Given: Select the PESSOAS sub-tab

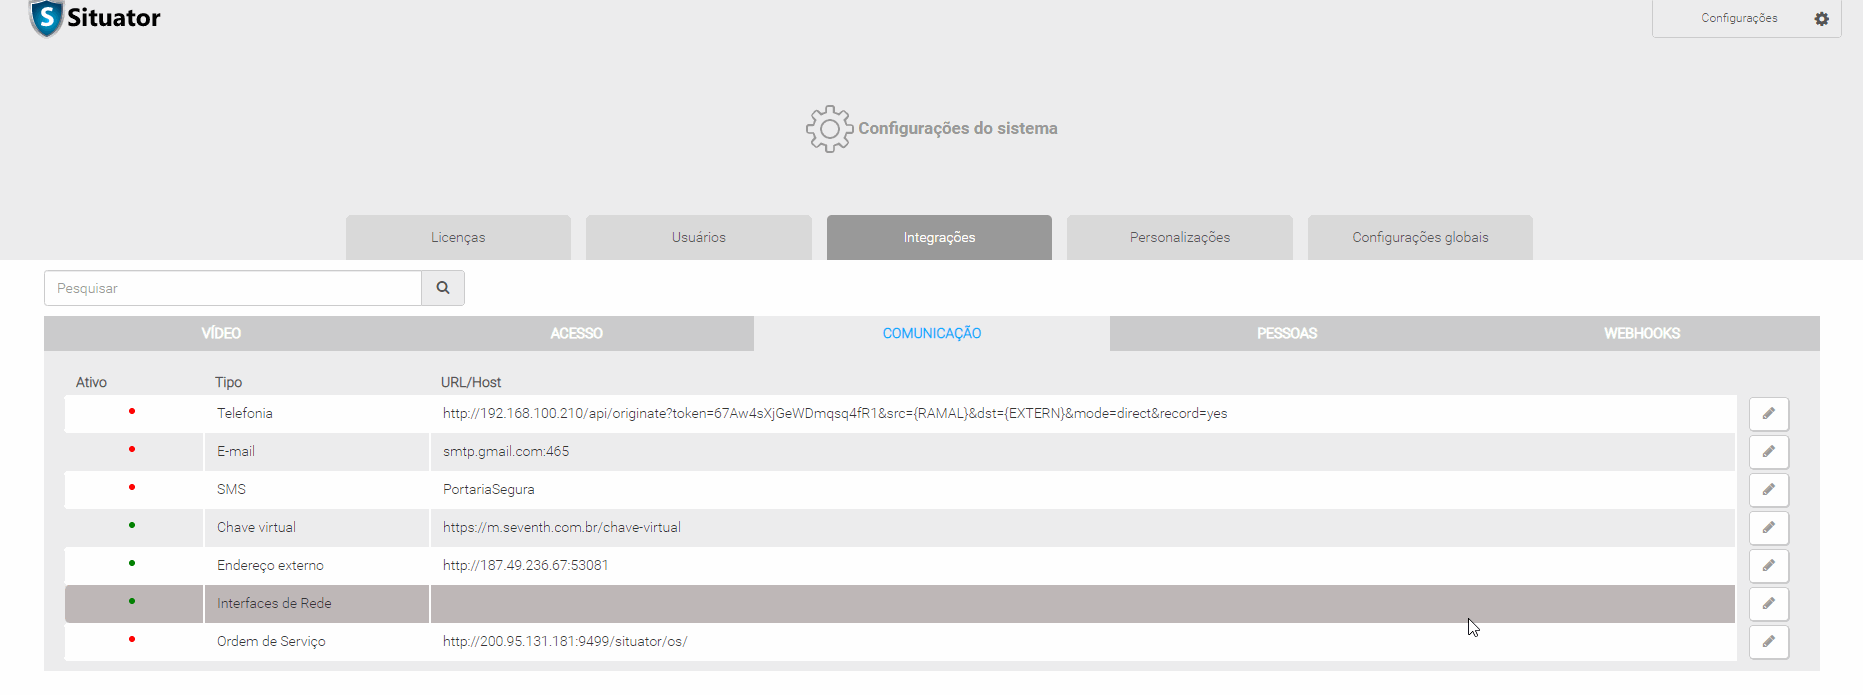Looking at the screenshot, I should [1286, 334].
